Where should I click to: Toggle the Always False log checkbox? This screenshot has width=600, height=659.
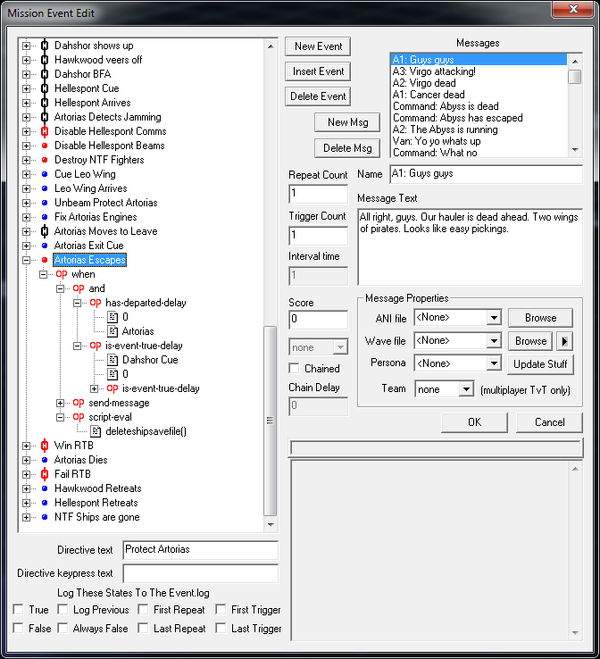61,628
